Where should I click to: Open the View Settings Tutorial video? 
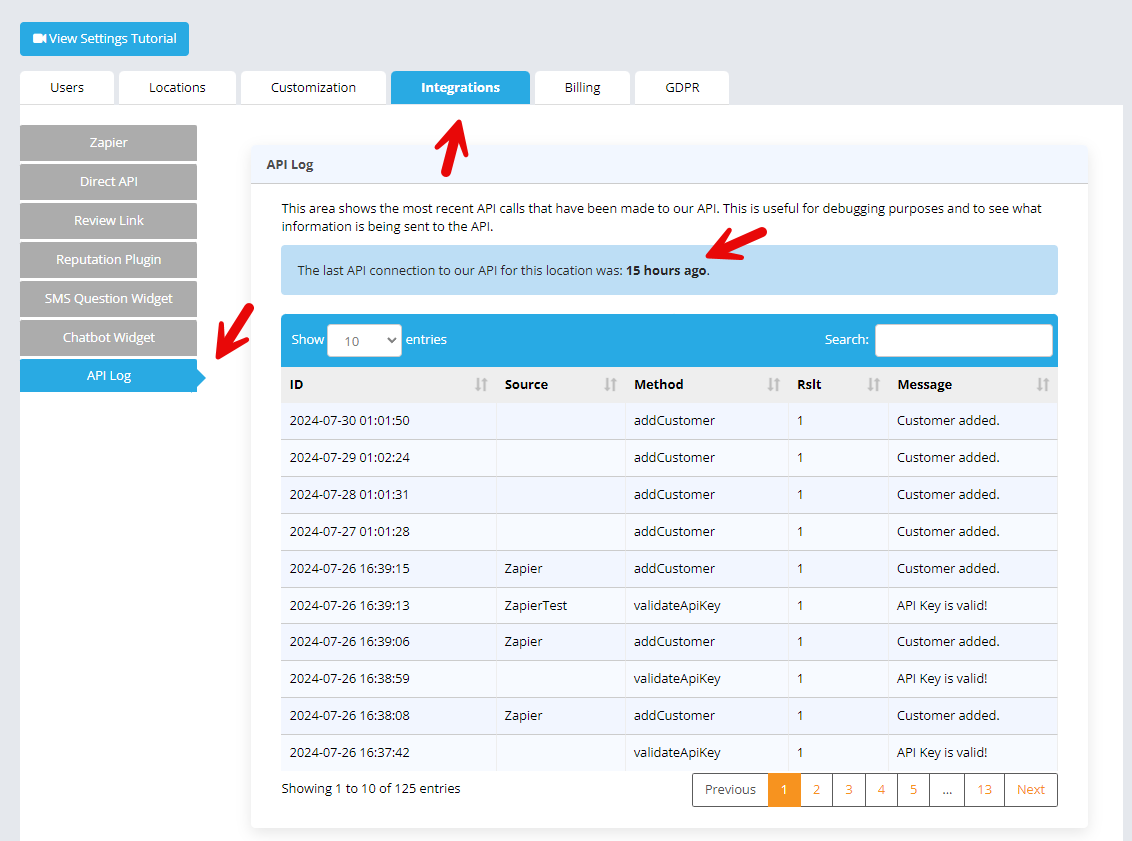[104, 39]
